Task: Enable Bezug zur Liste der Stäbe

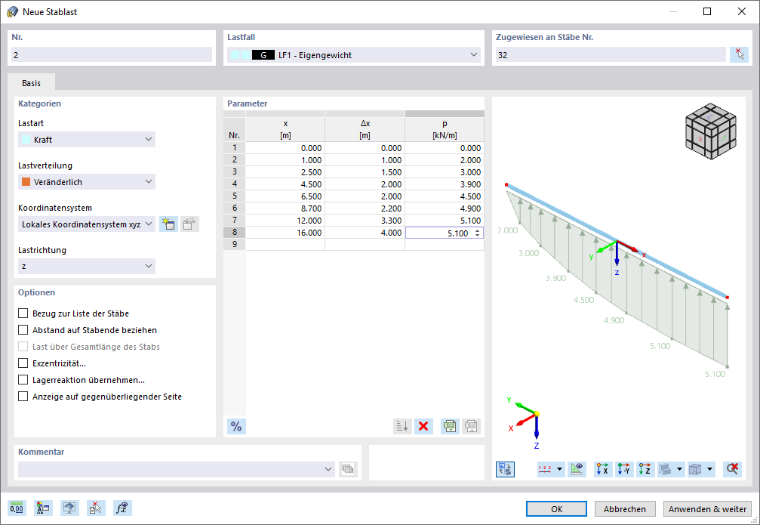Action: [x=23, y=313]
